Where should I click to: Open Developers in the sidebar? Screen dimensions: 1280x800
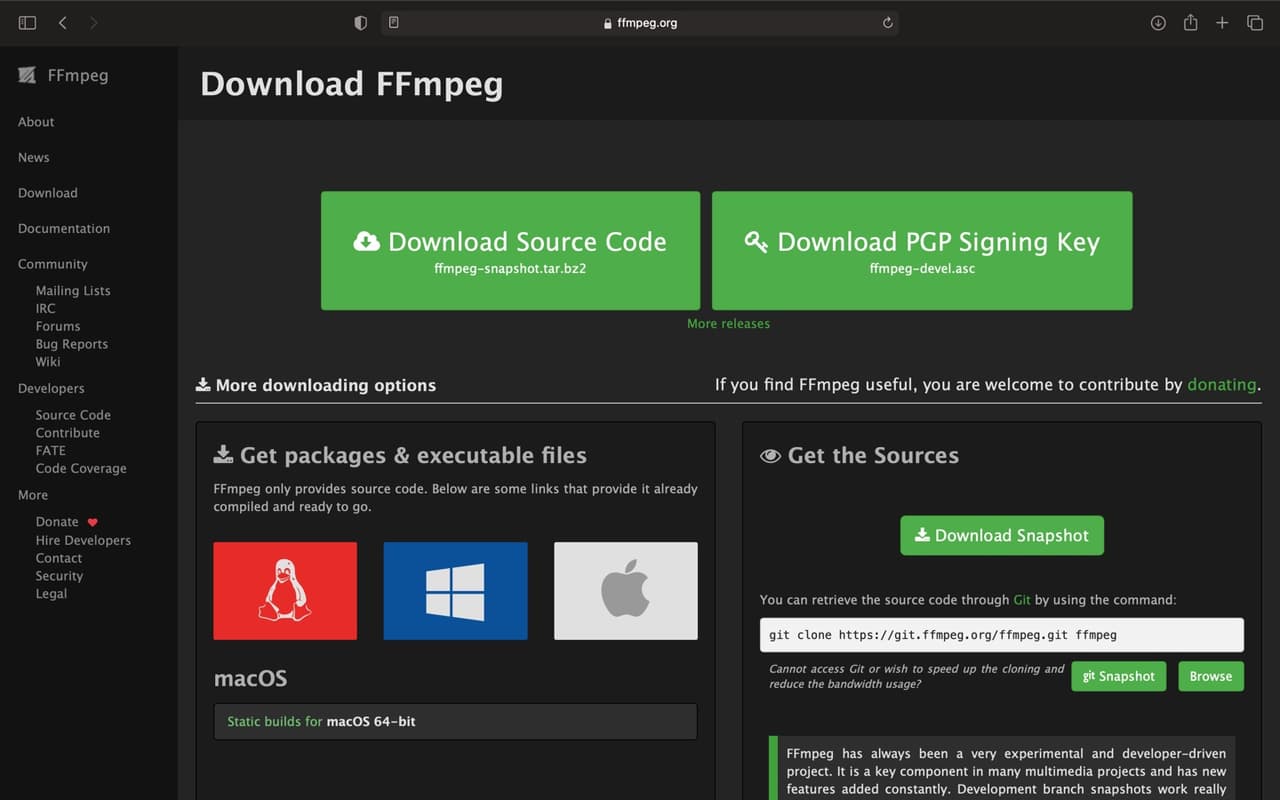51,388
